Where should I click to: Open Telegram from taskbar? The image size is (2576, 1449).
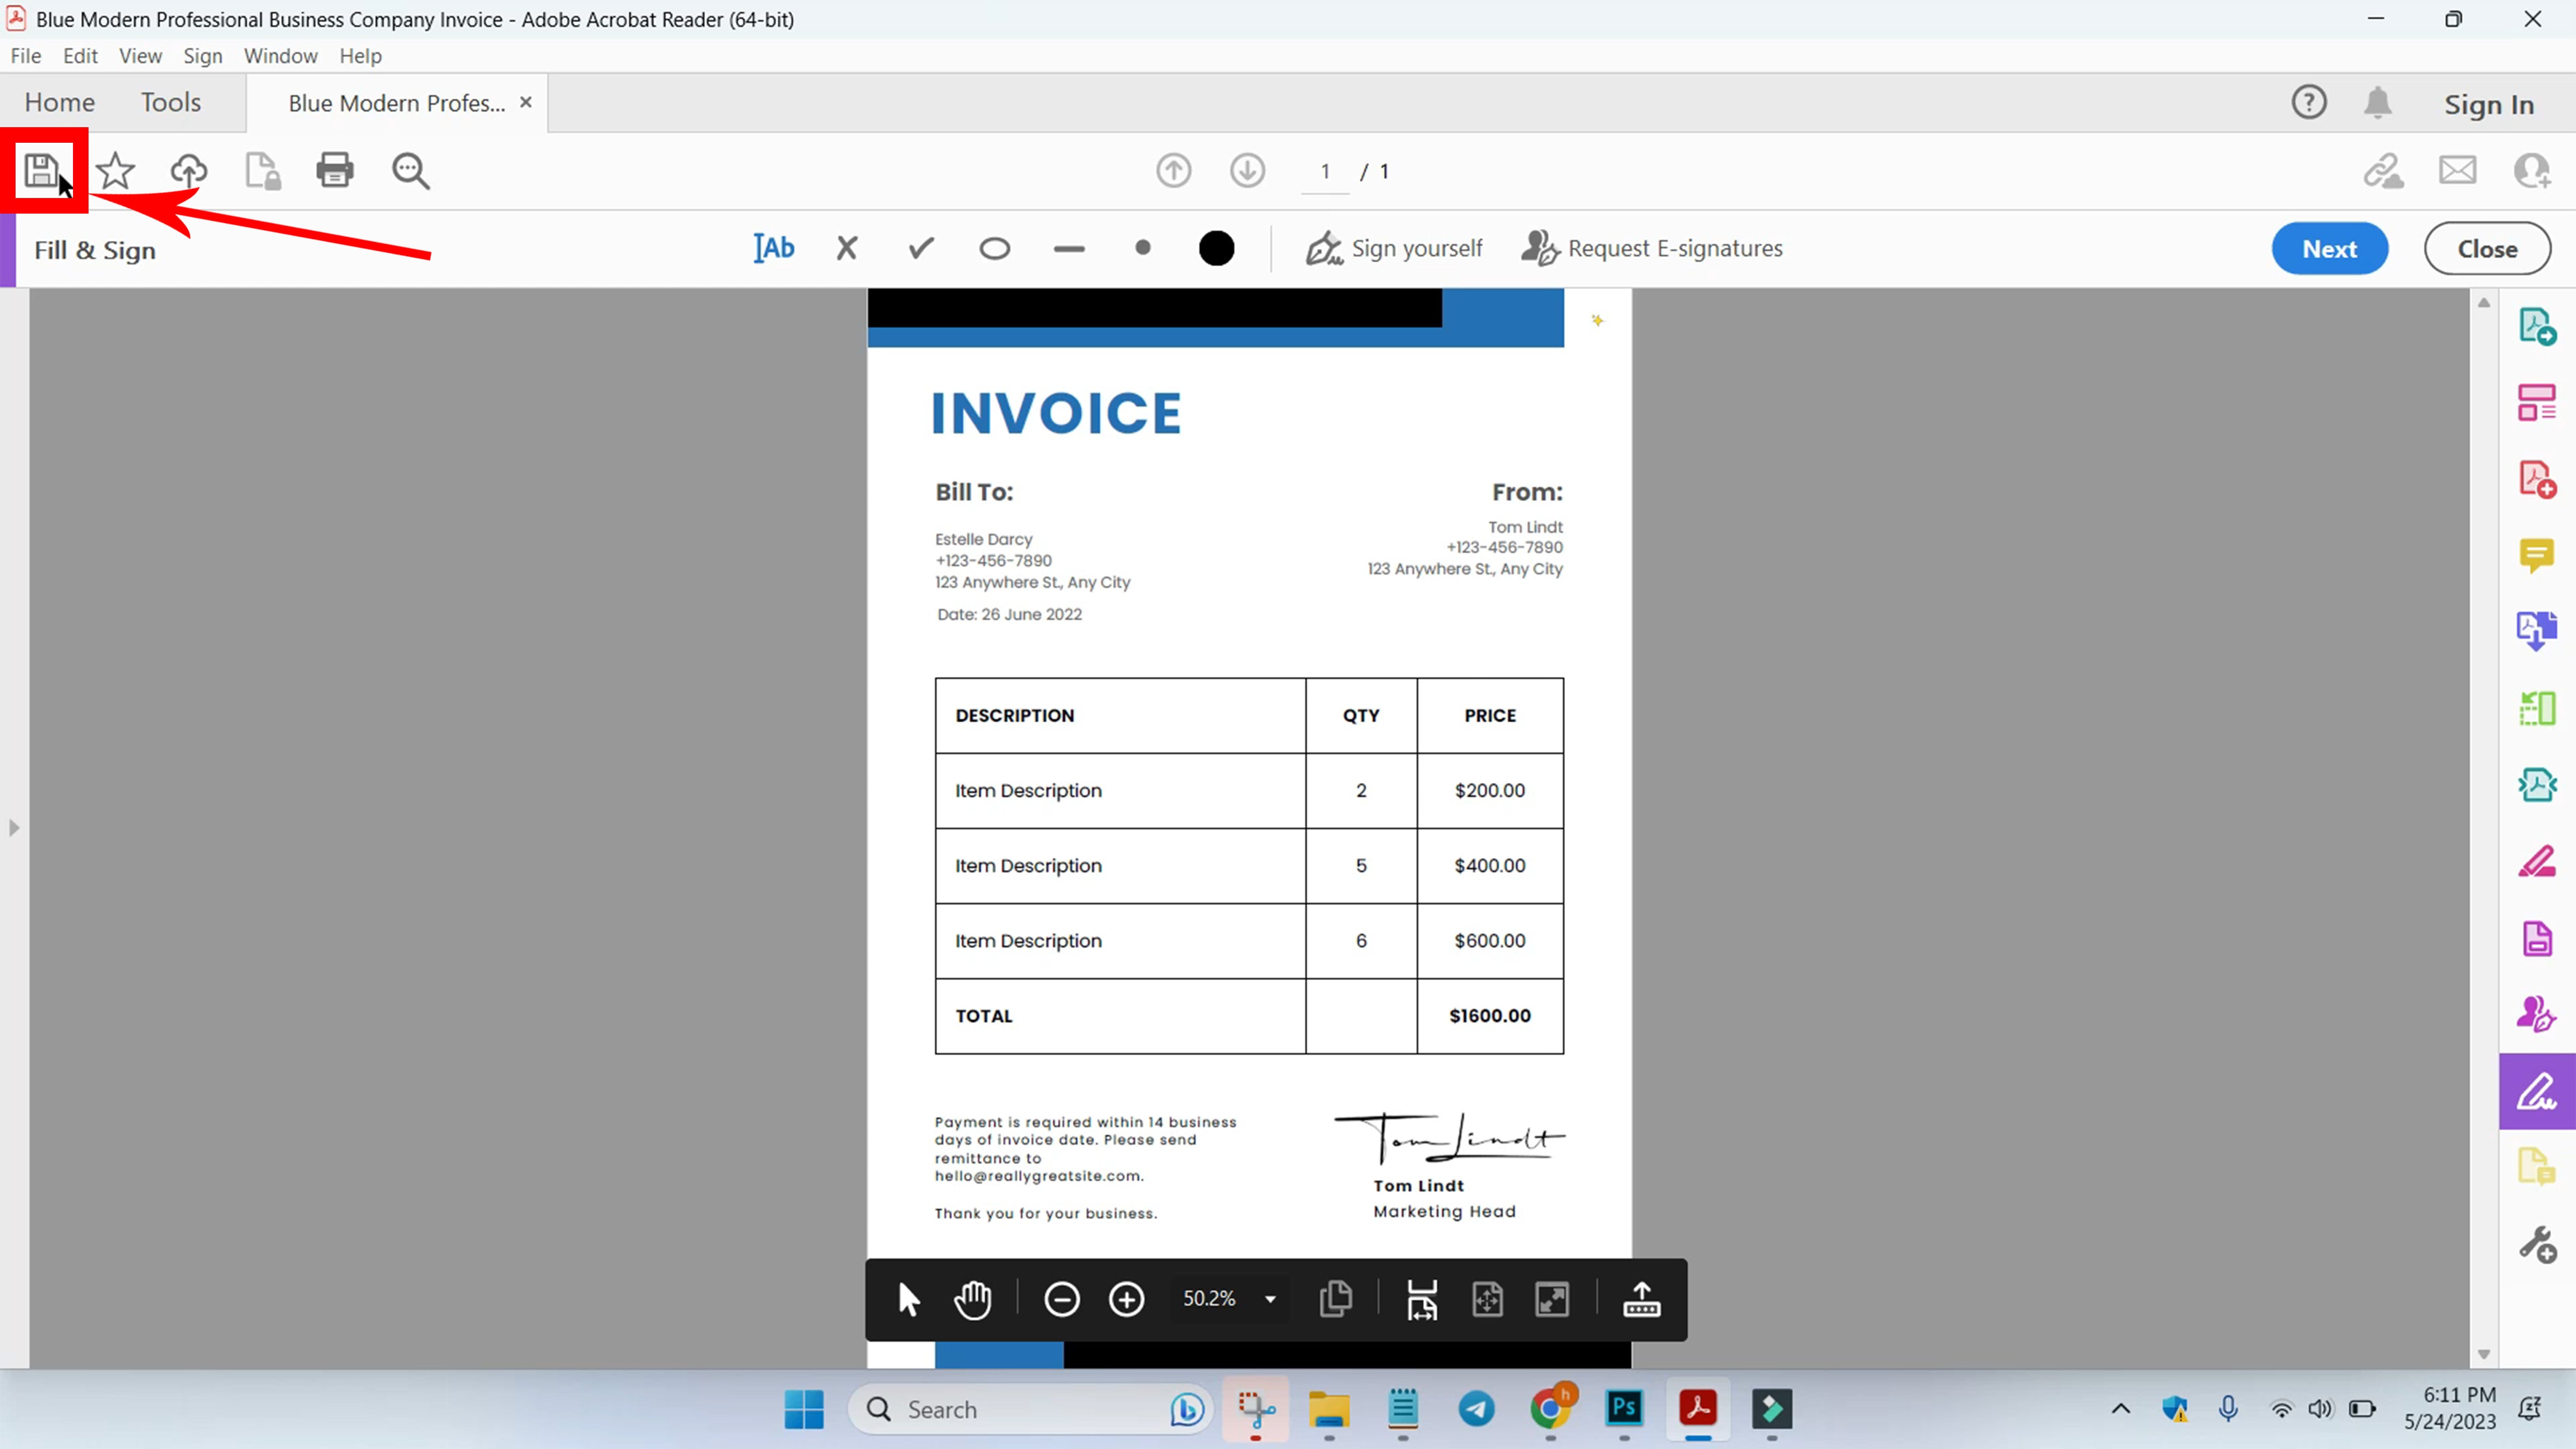1476,1408
